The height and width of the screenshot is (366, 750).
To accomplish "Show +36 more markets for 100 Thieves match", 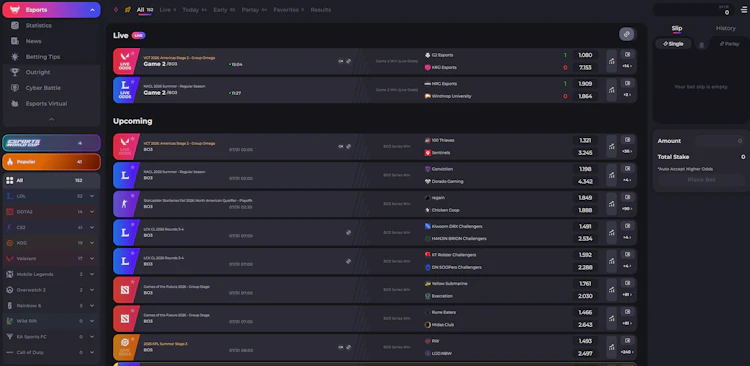I will 627,151.
